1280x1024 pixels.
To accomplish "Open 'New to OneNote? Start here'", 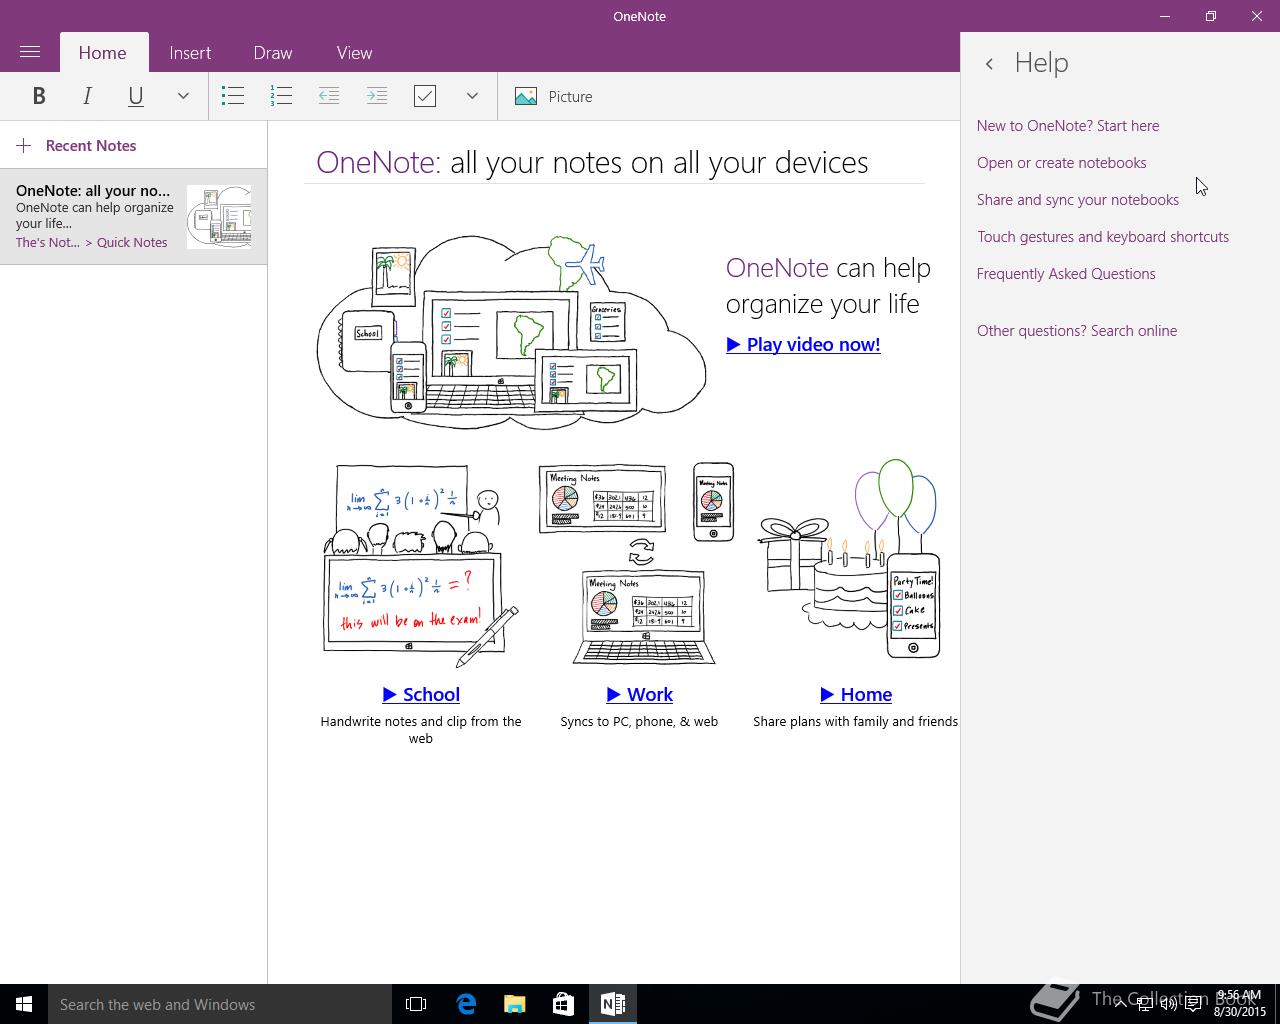I will (1068, 126).
